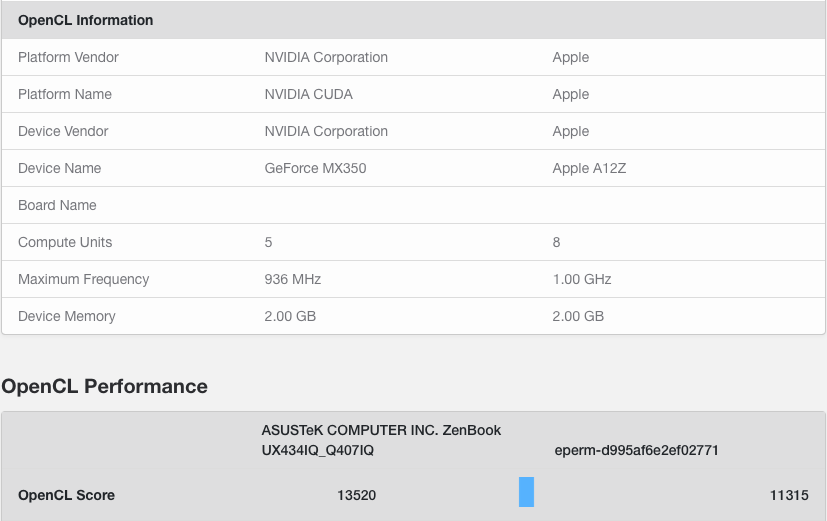The width and height of the screenshot is (827, 521).
Task: Click the blue OpenCL score comparison bar
Action: (x=526, y=492)
